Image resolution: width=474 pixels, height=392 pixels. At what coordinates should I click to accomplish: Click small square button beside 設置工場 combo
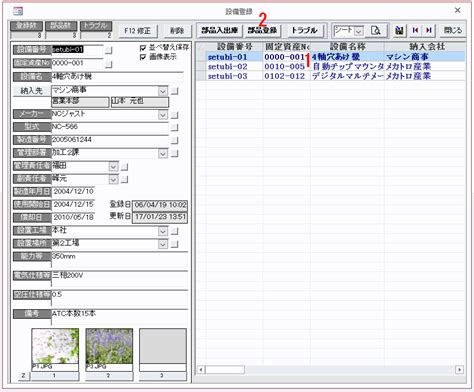point(174,231)
